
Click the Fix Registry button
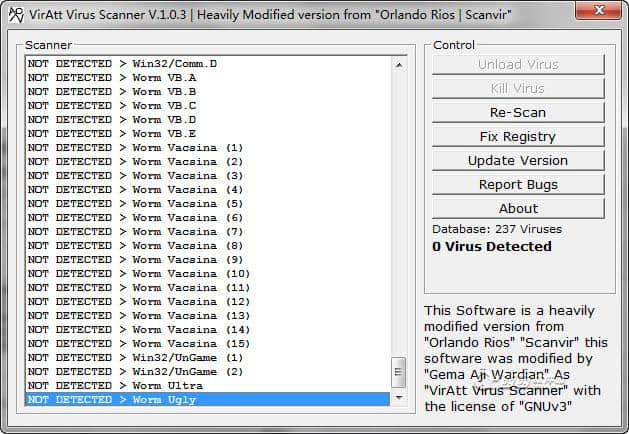coord(518,137)
